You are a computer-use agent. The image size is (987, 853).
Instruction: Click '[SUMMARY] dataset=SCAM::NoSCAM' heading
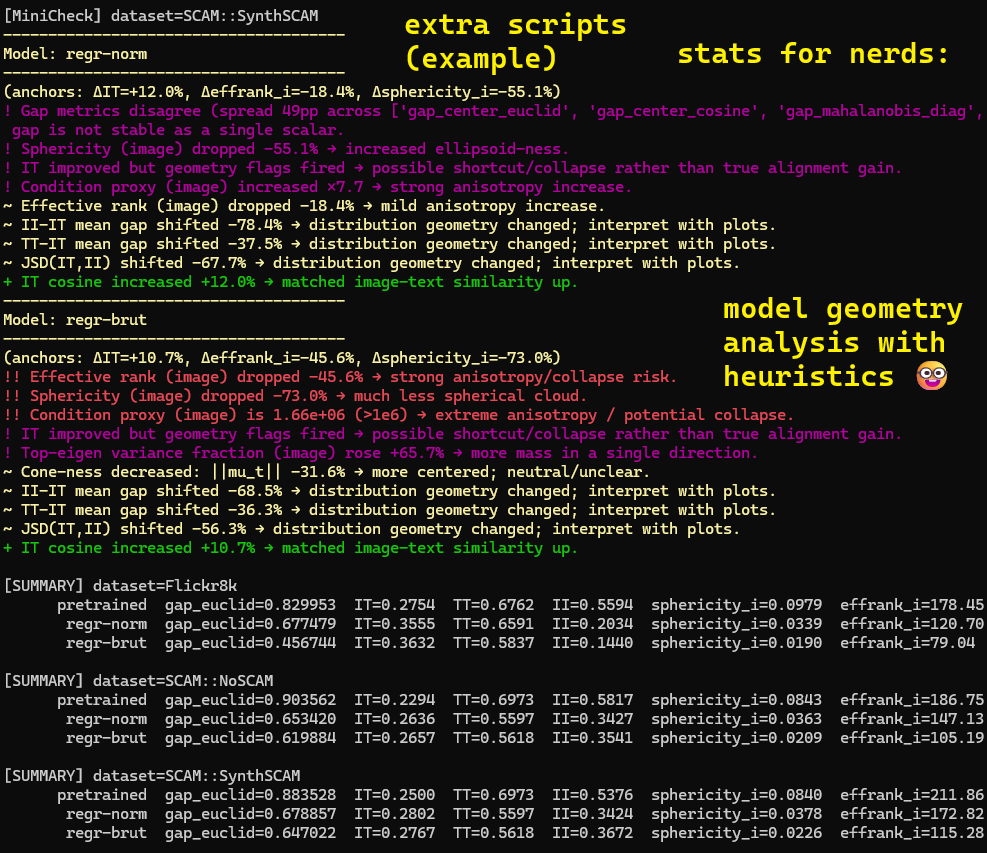138,681
